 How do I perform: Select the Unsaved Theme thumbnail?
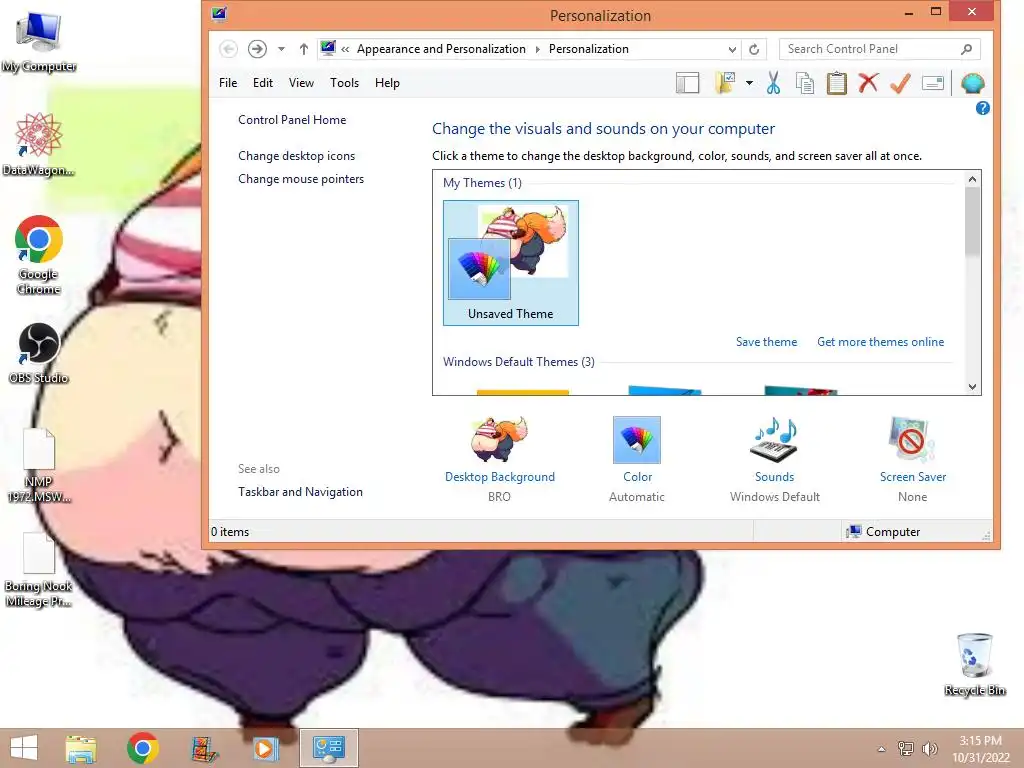coord(511,263)
